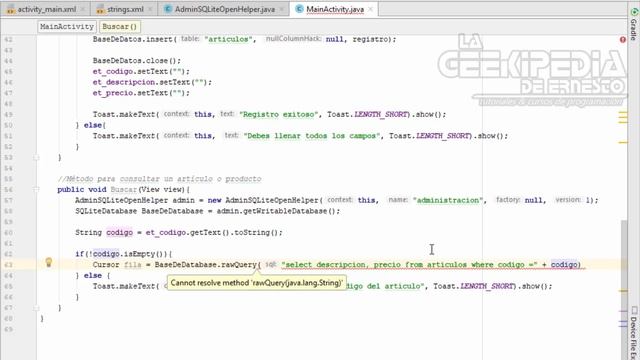Viewport: 640px width, 360px height.
Task: Collapse the Buscar method at line 56
Action: (36, 189)
